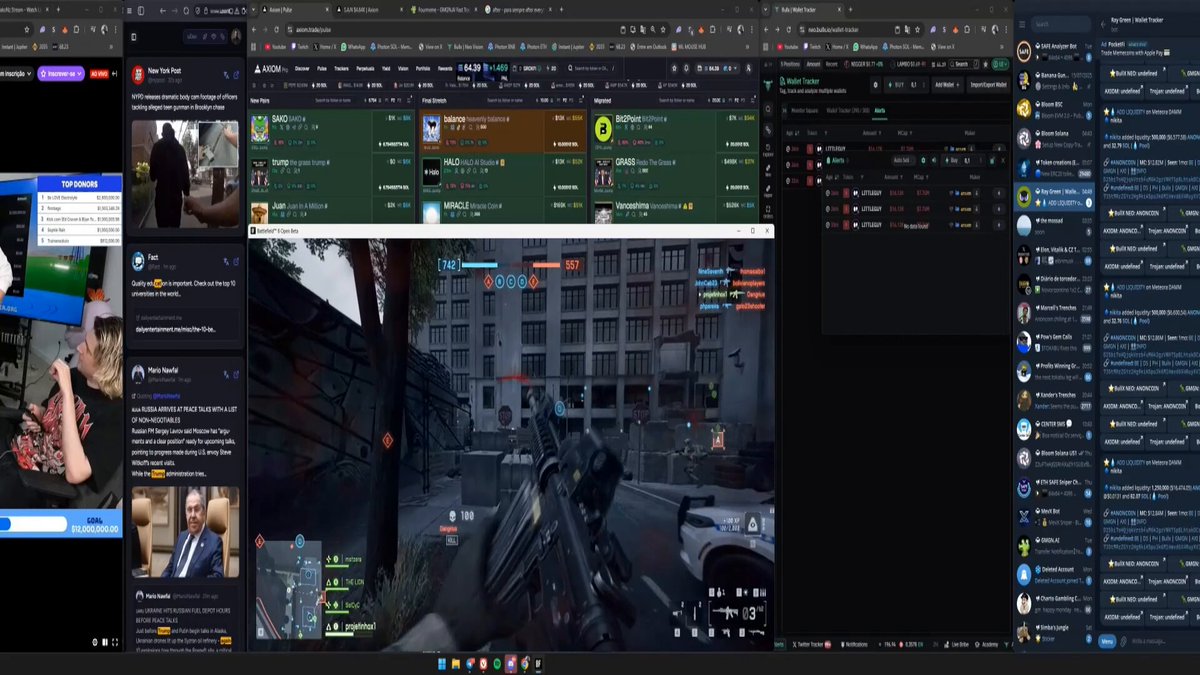Open Trackers in the Axiom navigation

pyautogui.click(x=342, y=69)
